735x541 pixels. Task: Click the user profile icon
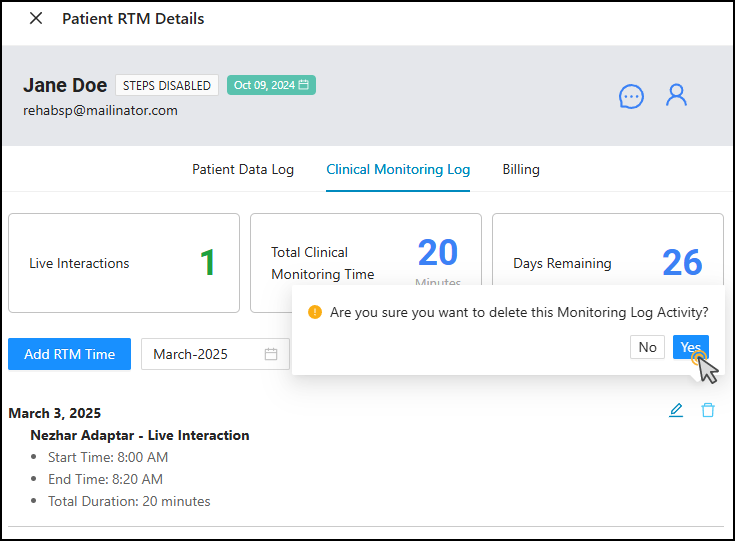click(677, 95)
